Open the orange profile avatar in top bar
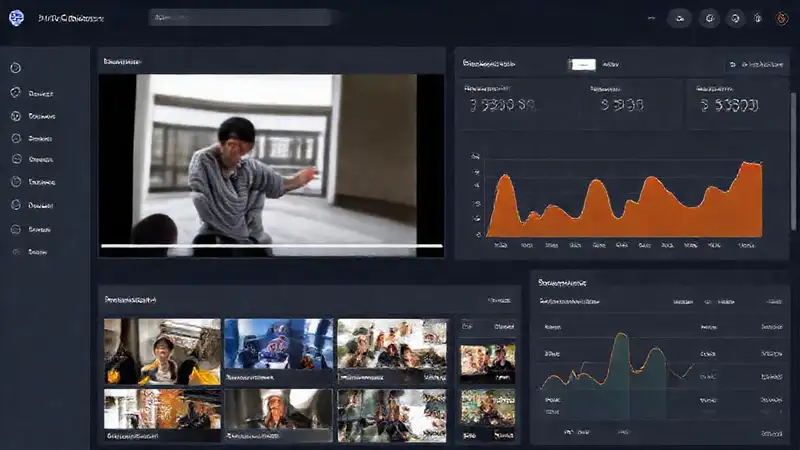This screenshot has height=450, width=800. [x=782, y=18]
